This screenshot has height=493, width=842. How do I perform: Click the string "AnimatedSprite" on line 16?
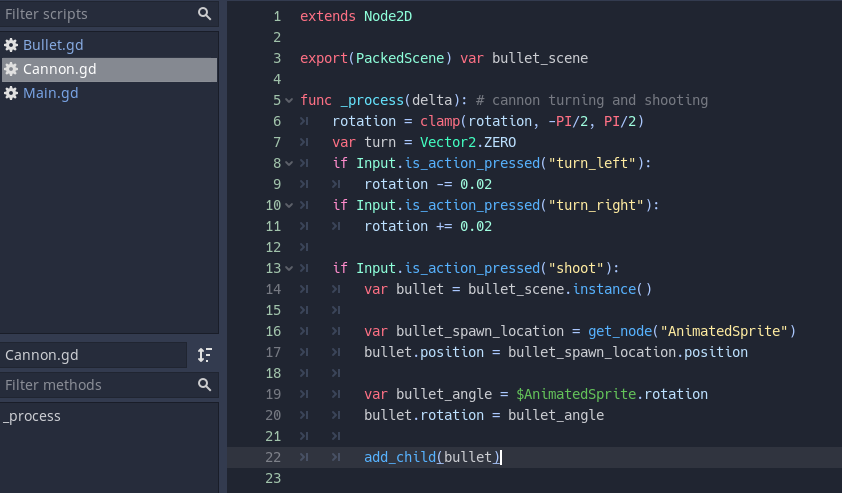pyautogui.click(x=724, y=331)
